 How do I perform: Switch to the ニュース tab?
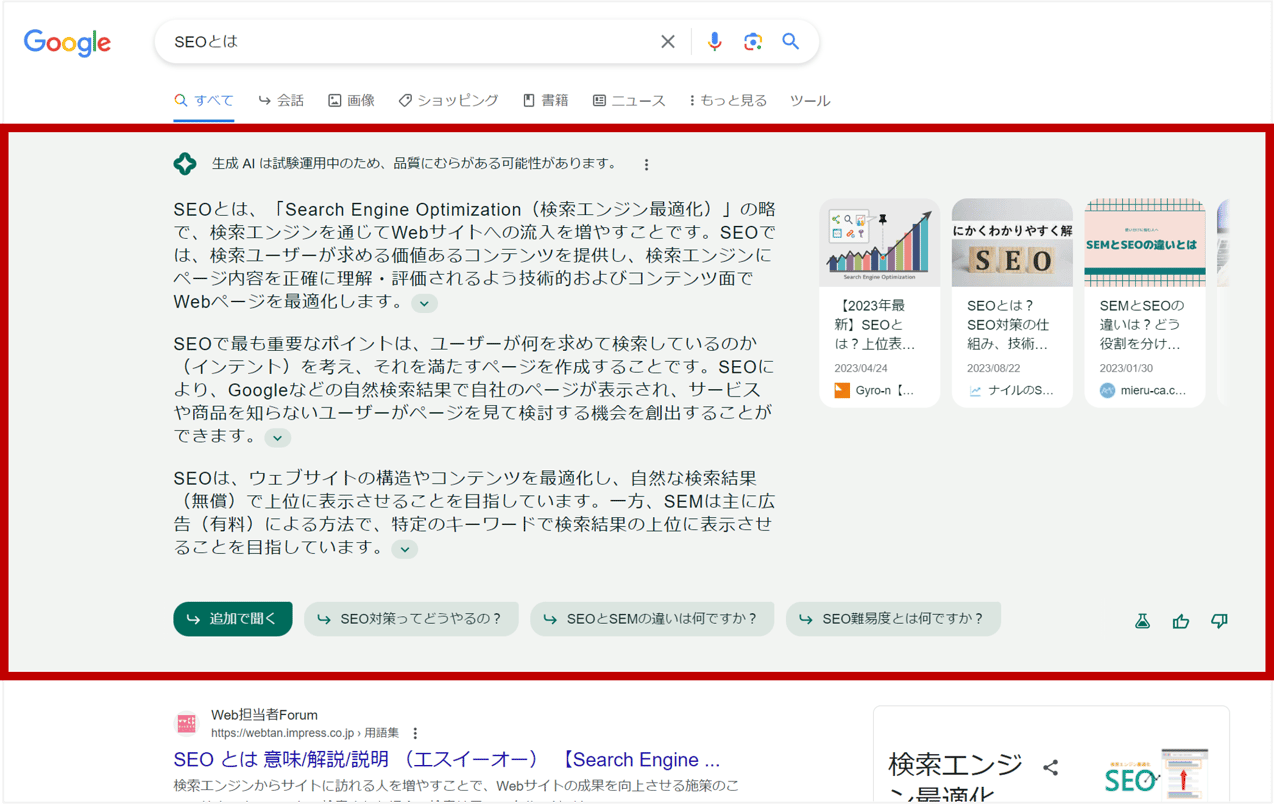click(628, 100)
